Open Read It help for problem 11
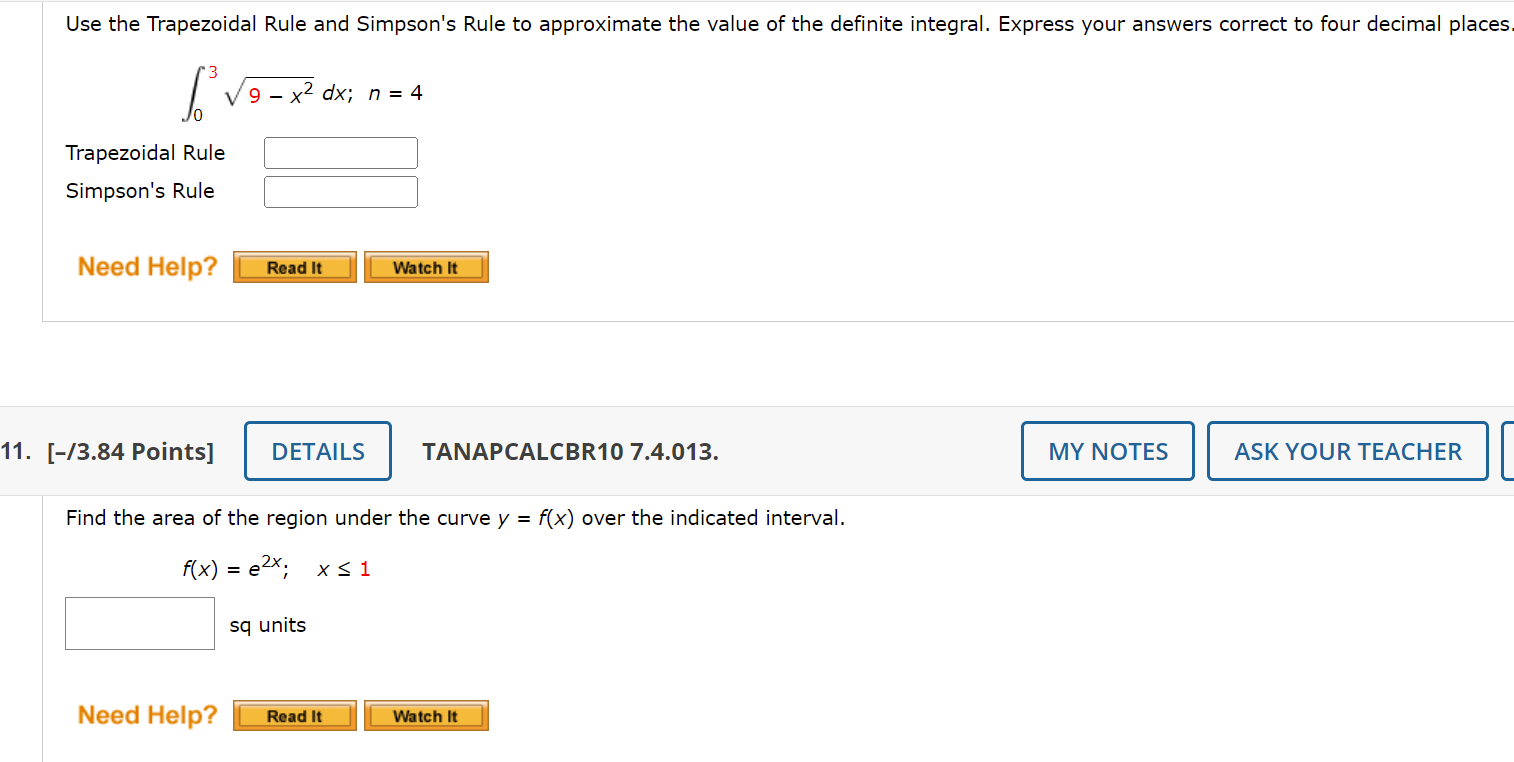 [x=294, y=715]
